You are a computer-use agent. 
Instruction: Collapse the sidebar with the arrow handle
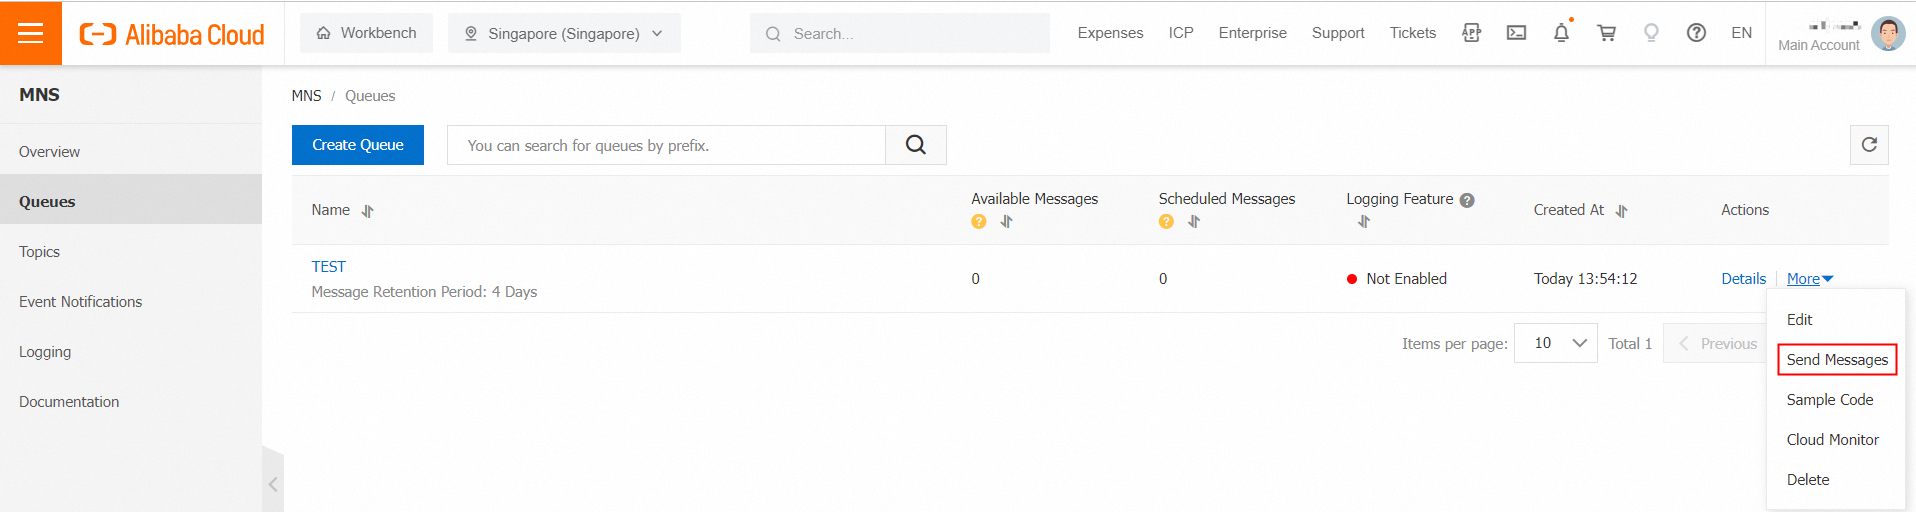(273, 484)
